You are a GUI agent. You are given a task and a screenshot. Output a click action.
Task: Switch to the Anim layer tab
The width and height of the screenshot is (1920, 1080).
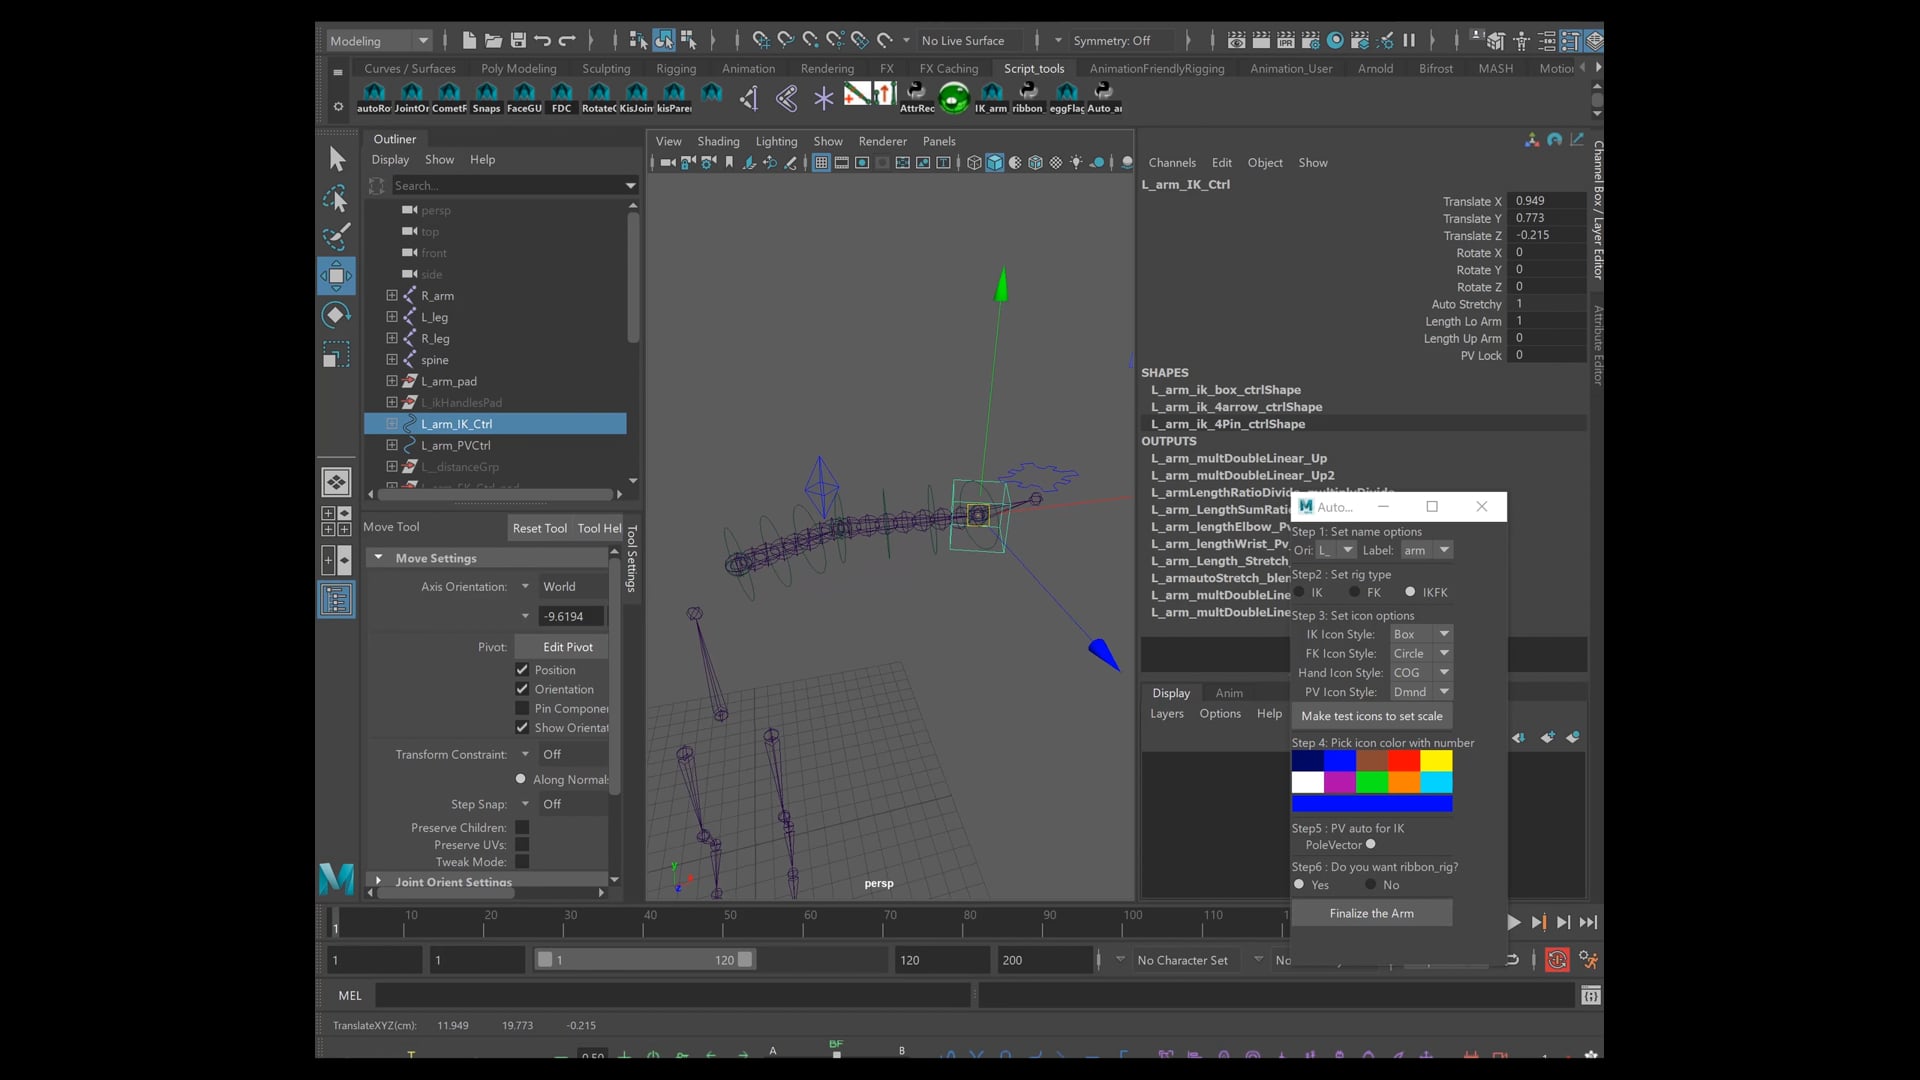coord(1229,693)
